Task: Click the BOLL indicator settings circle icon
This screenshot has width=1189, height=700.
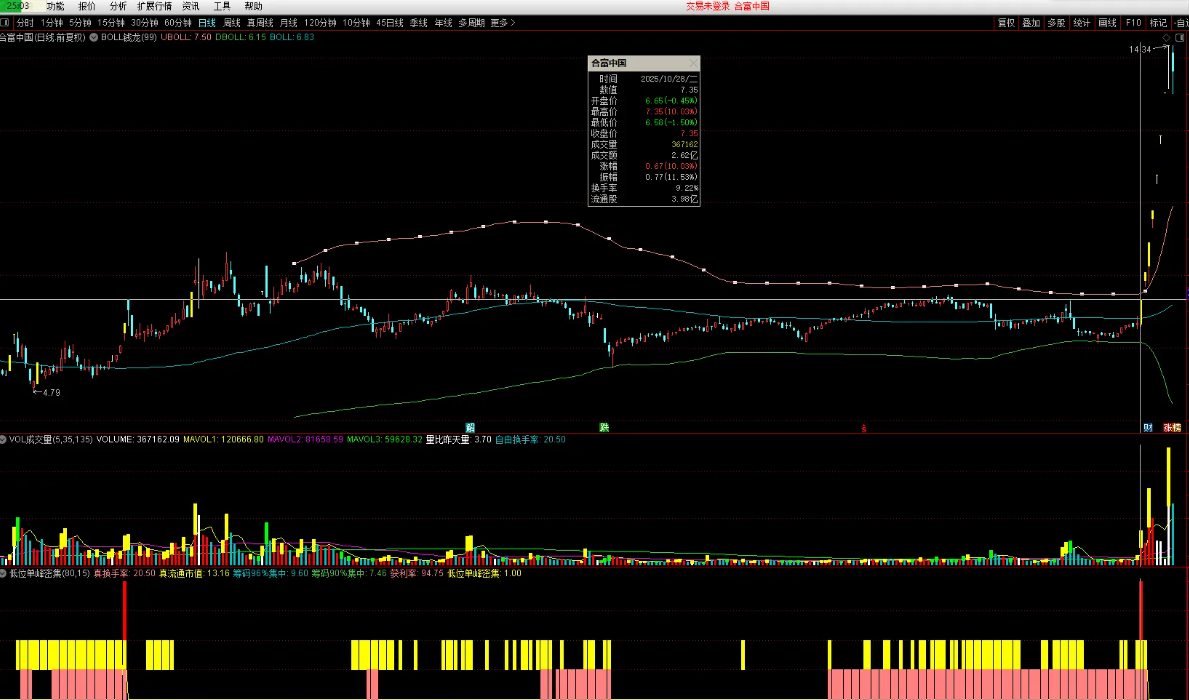Action: [94, 37]
